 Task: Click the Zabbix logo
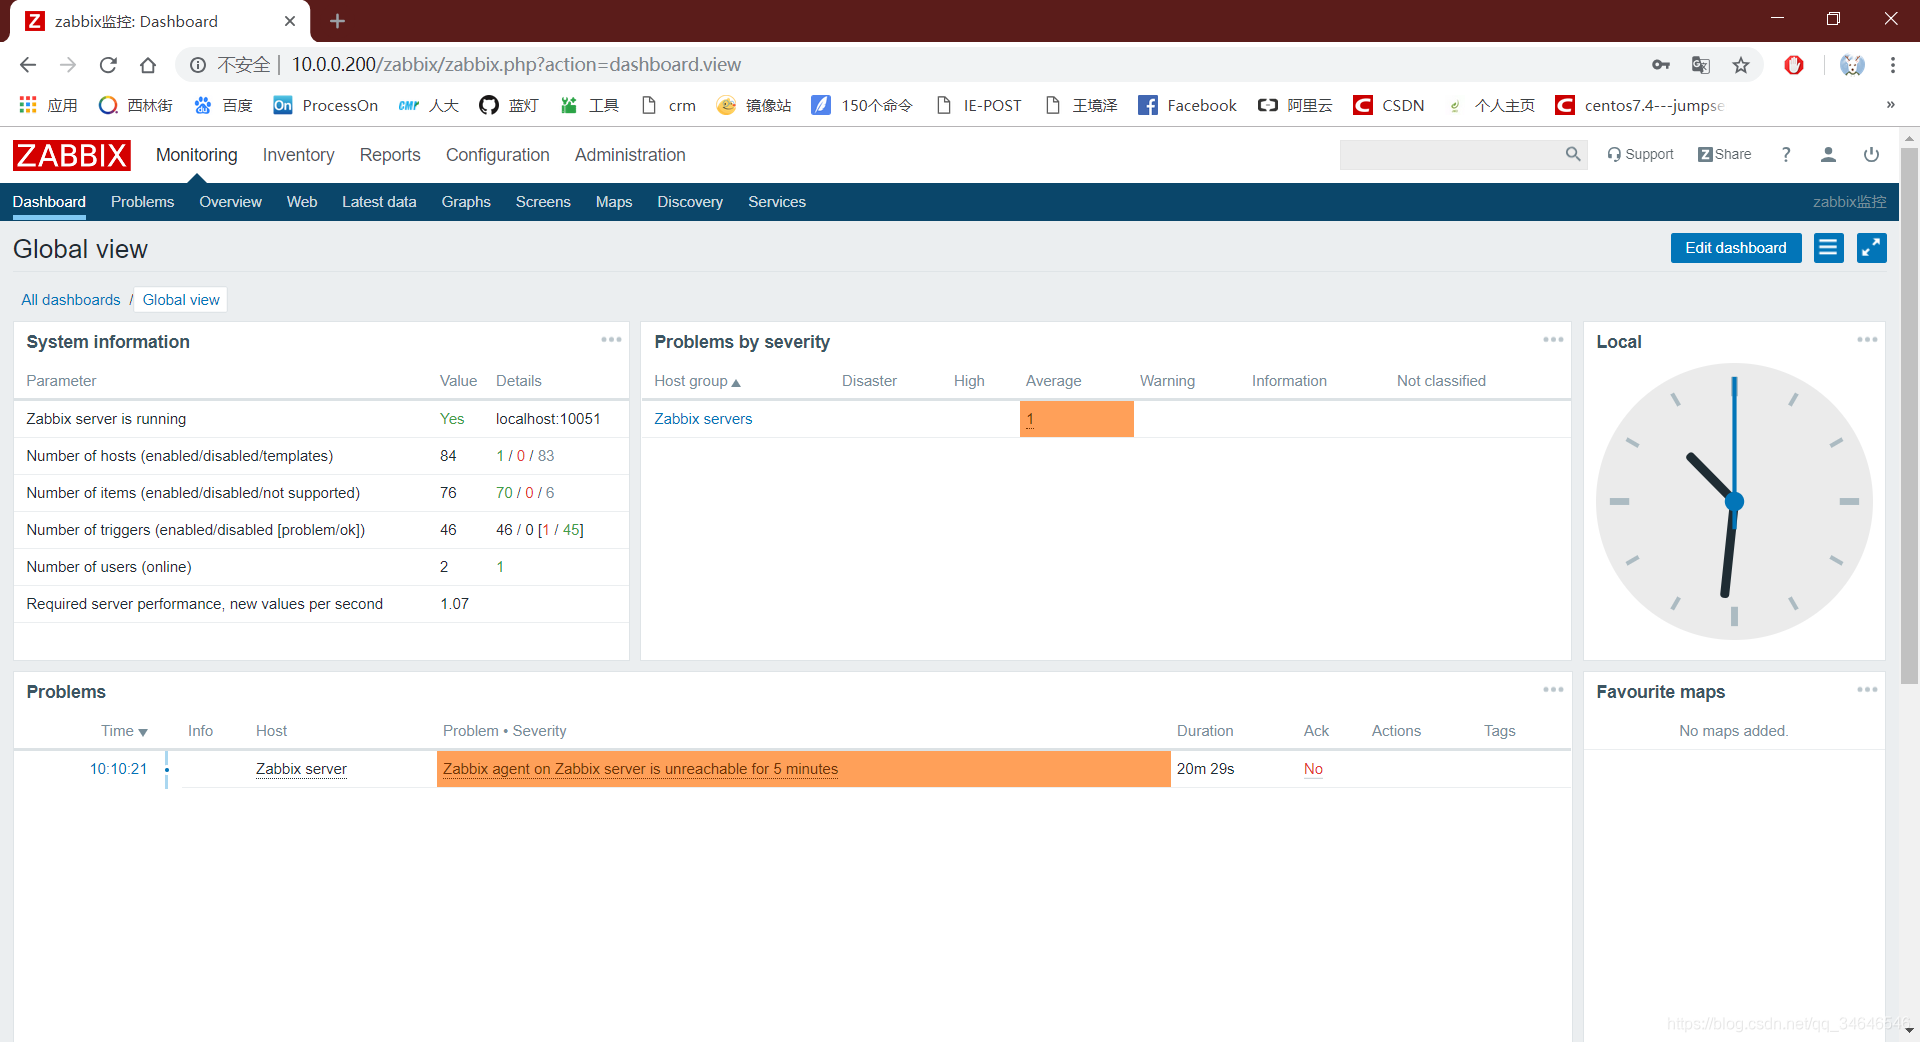coord(71,155)
